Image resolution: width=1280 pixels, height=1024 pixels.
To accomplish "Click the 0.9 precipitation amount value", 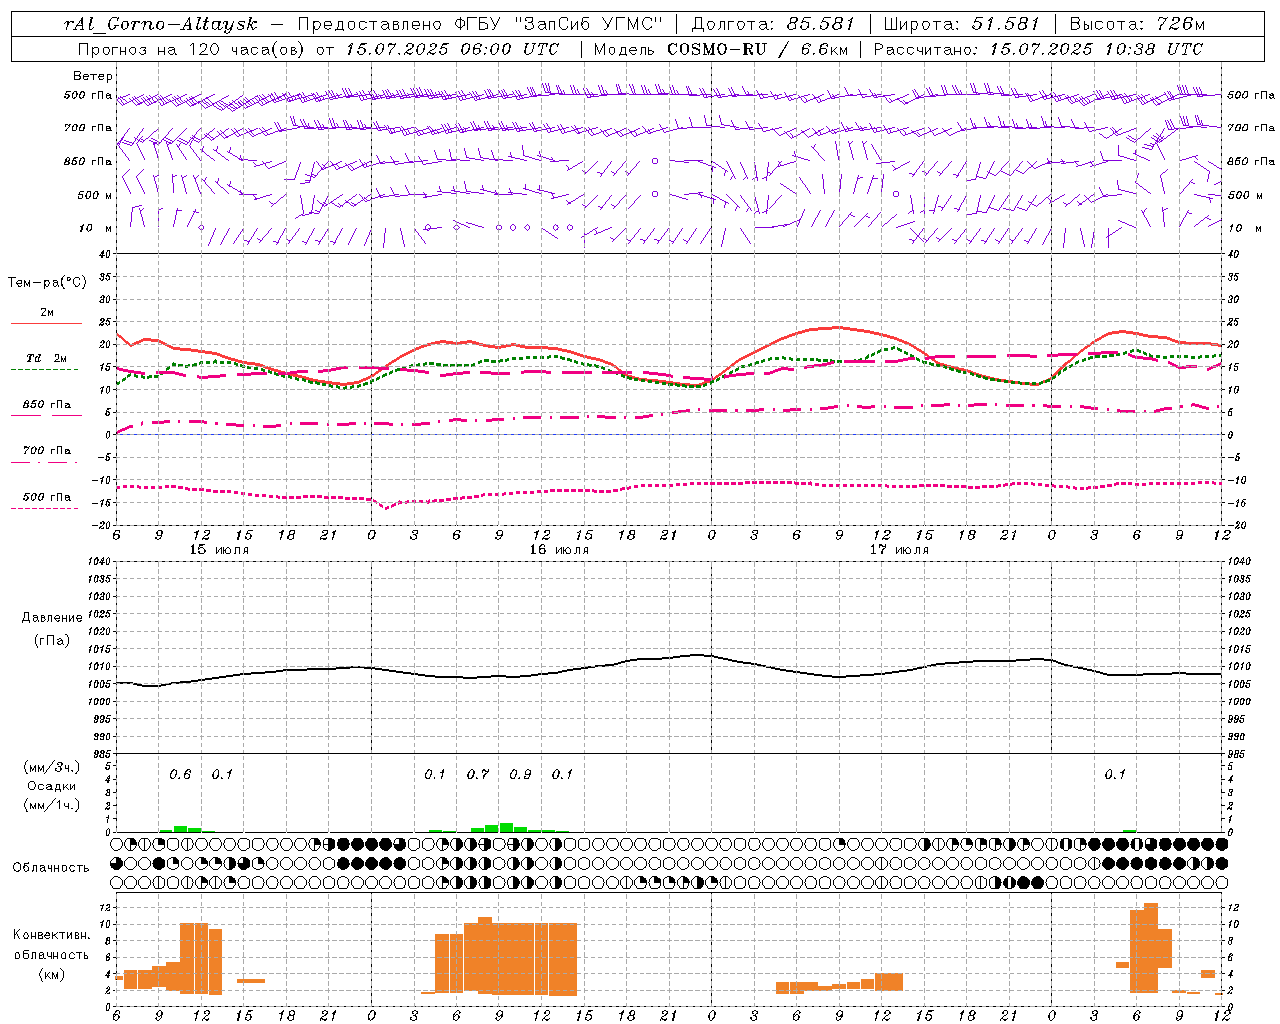I will 520,775.
